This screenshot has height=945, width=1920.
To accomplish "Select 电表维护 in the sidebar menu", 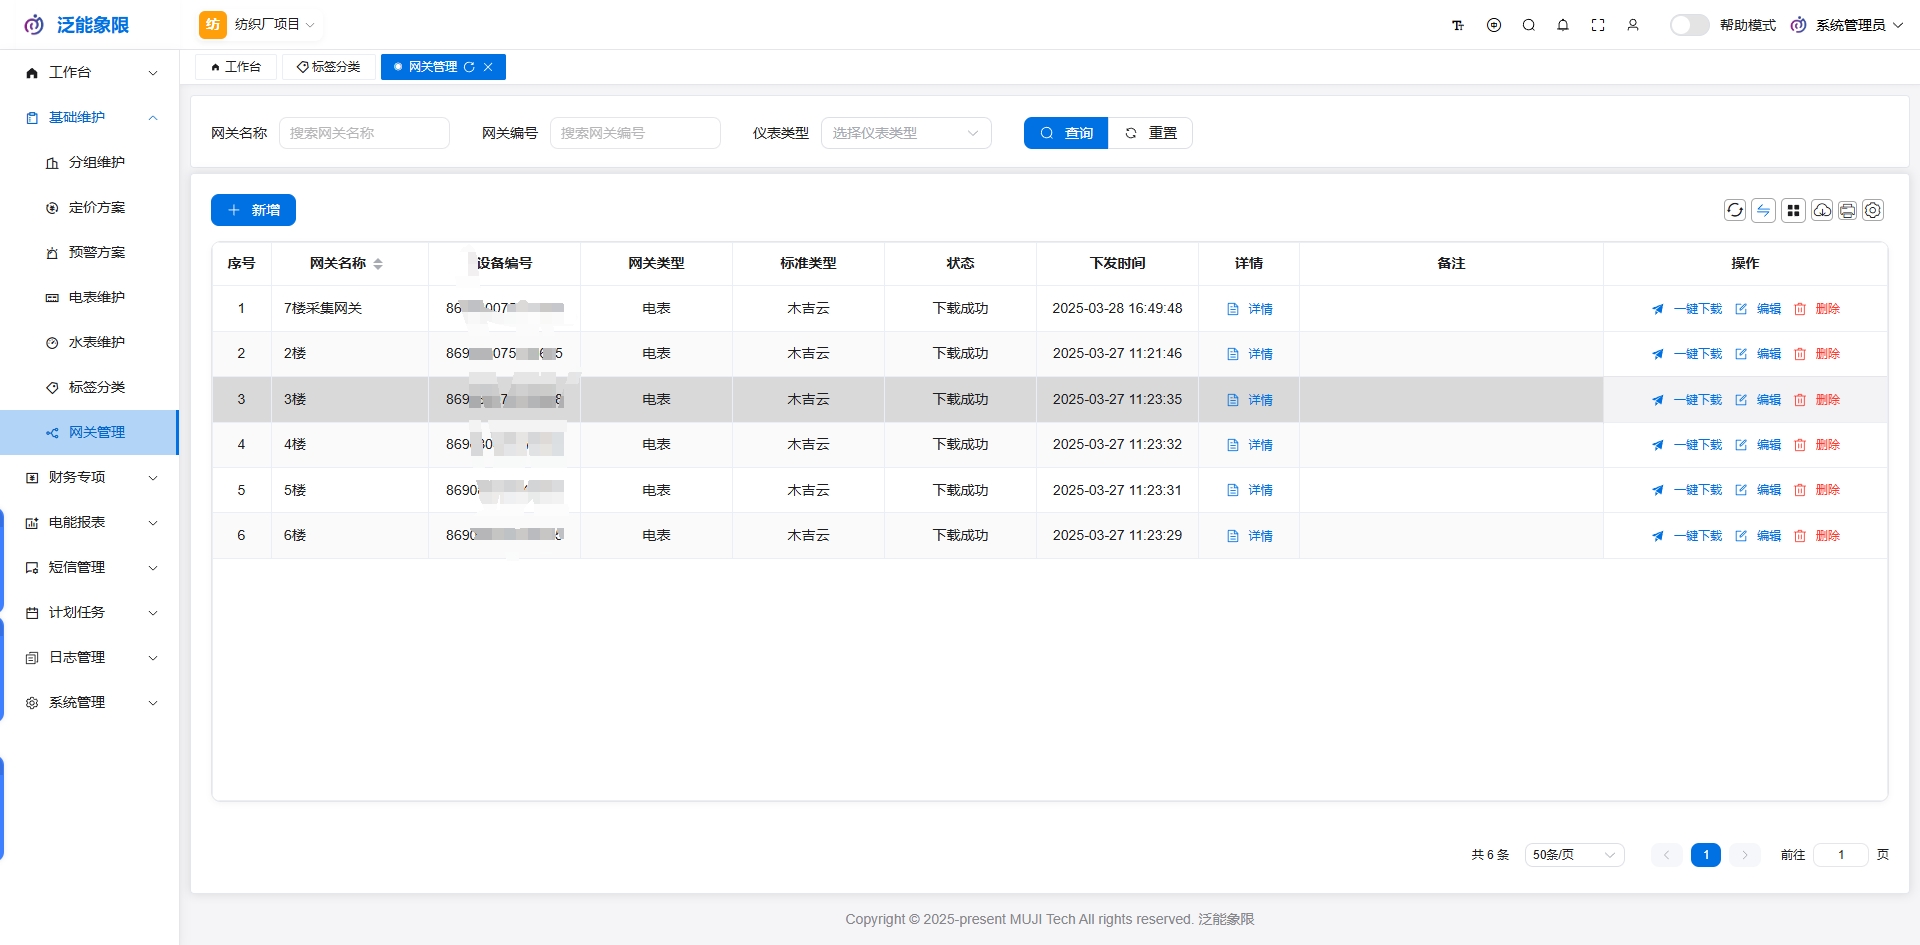I will point(96,298).
